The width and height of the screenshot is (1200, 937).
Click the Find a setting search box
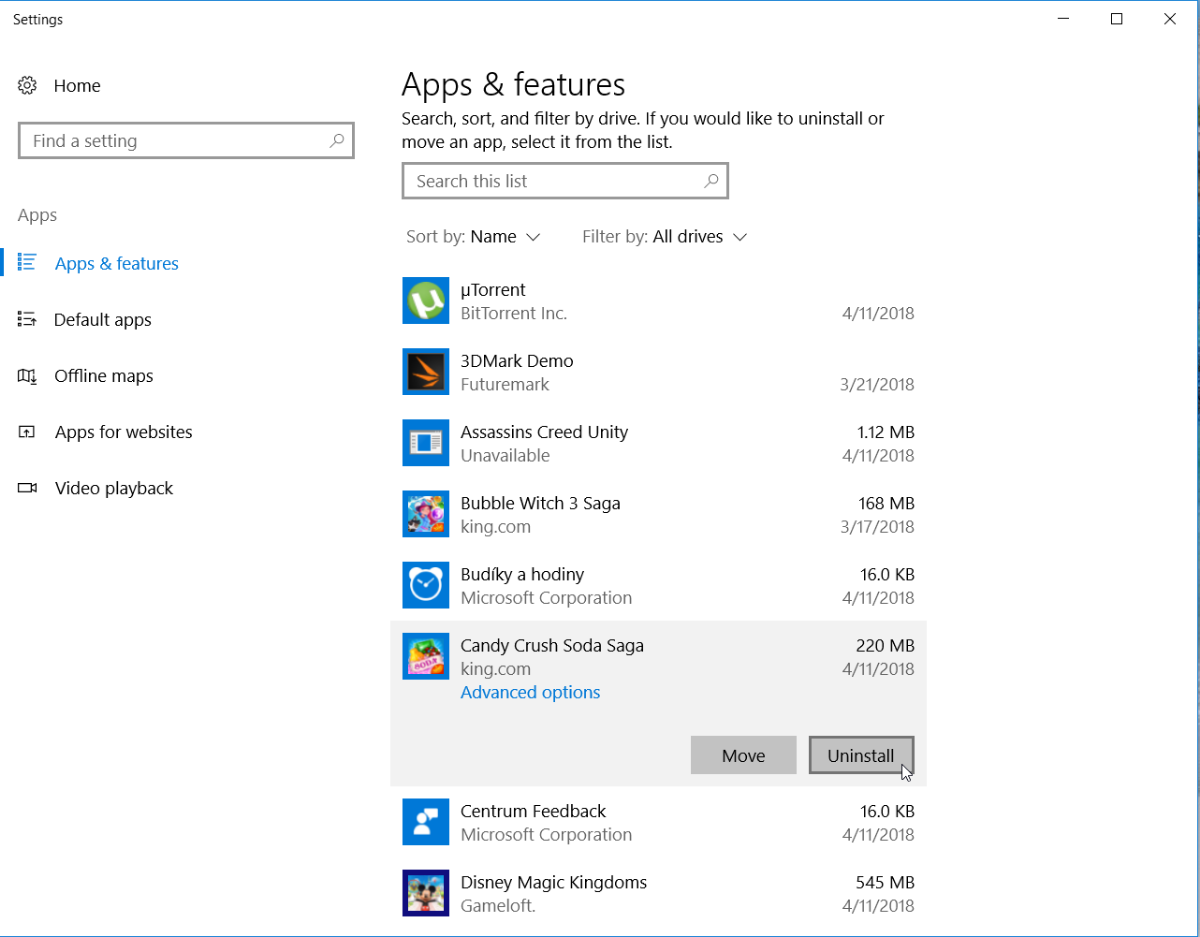click(x=175, y=141)
